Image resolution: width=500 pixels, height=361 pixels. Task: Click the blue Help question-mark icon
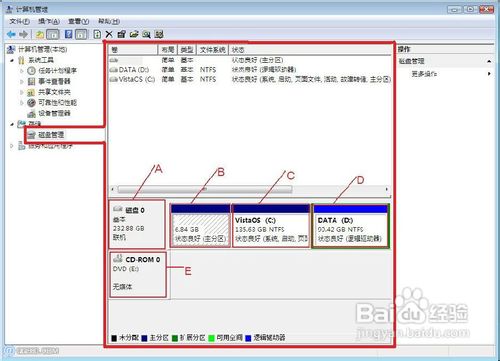[69, 34]
